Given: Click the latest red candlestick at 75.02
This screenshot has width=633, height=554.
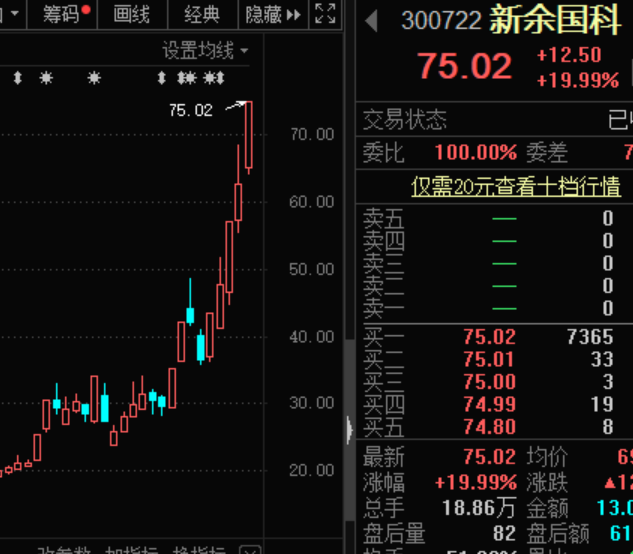Looking at the screenshot, I should (x=249, y=135).
